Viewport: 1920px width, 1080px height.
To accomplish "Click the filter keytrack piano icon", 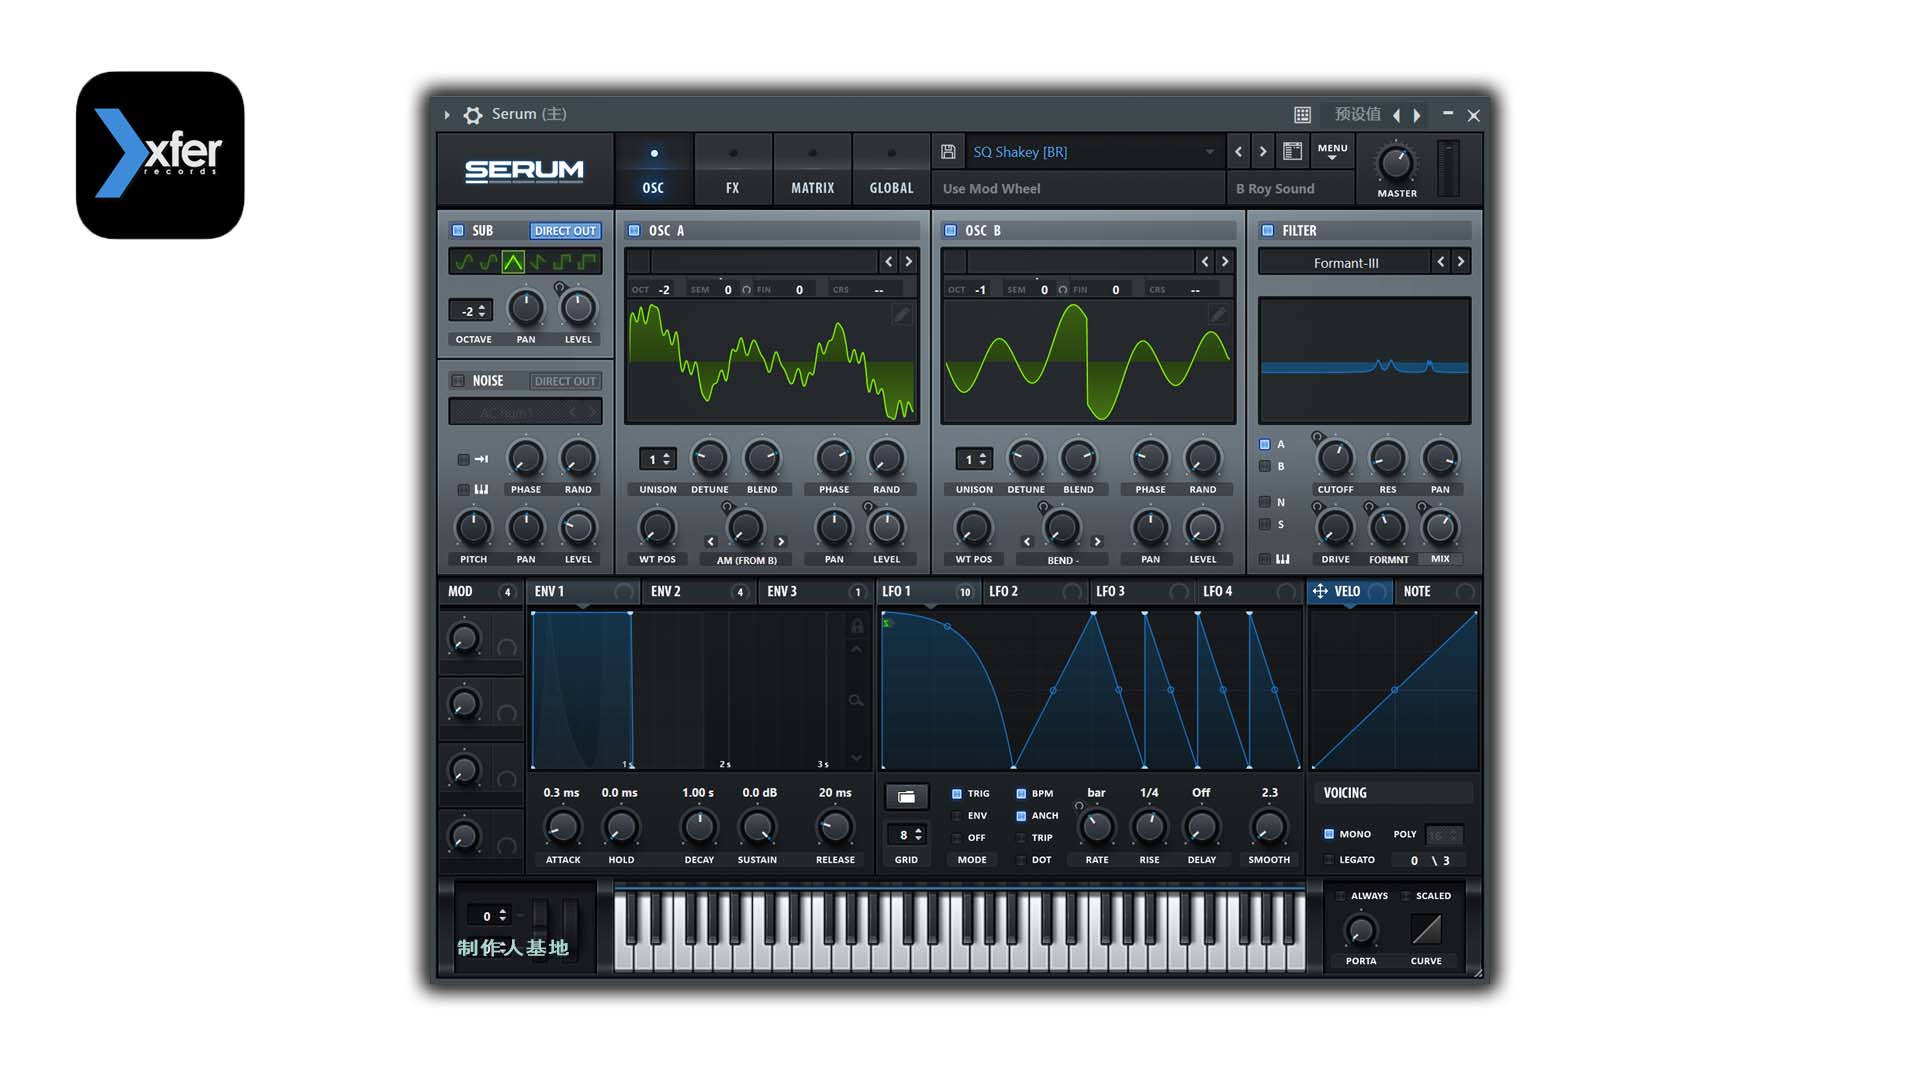I will [x=1283, y=559].
